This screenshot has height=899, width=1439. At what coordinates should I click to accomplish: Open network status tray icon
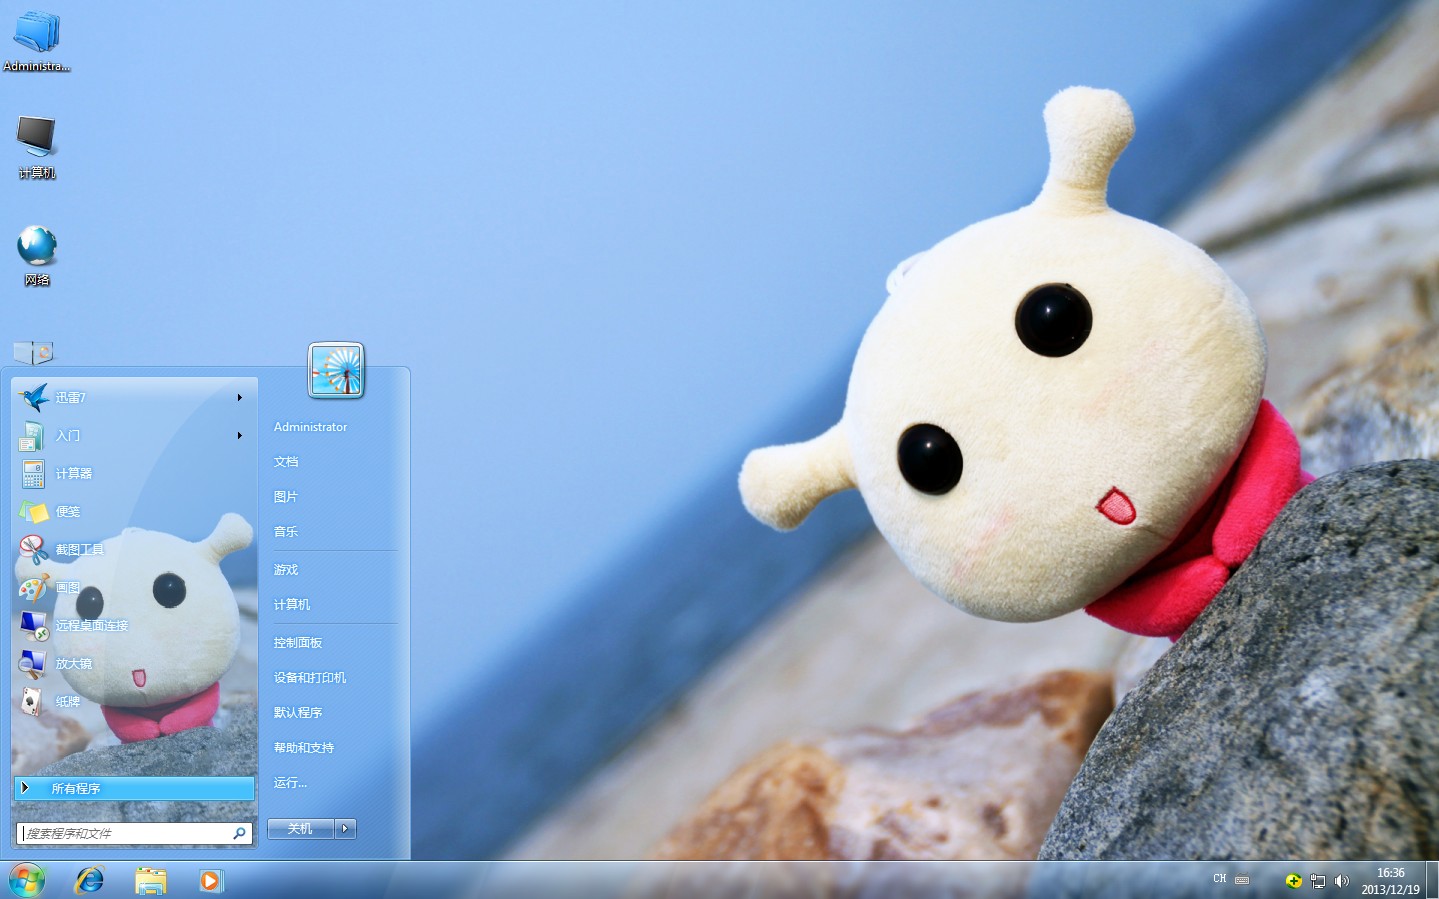1318,881
